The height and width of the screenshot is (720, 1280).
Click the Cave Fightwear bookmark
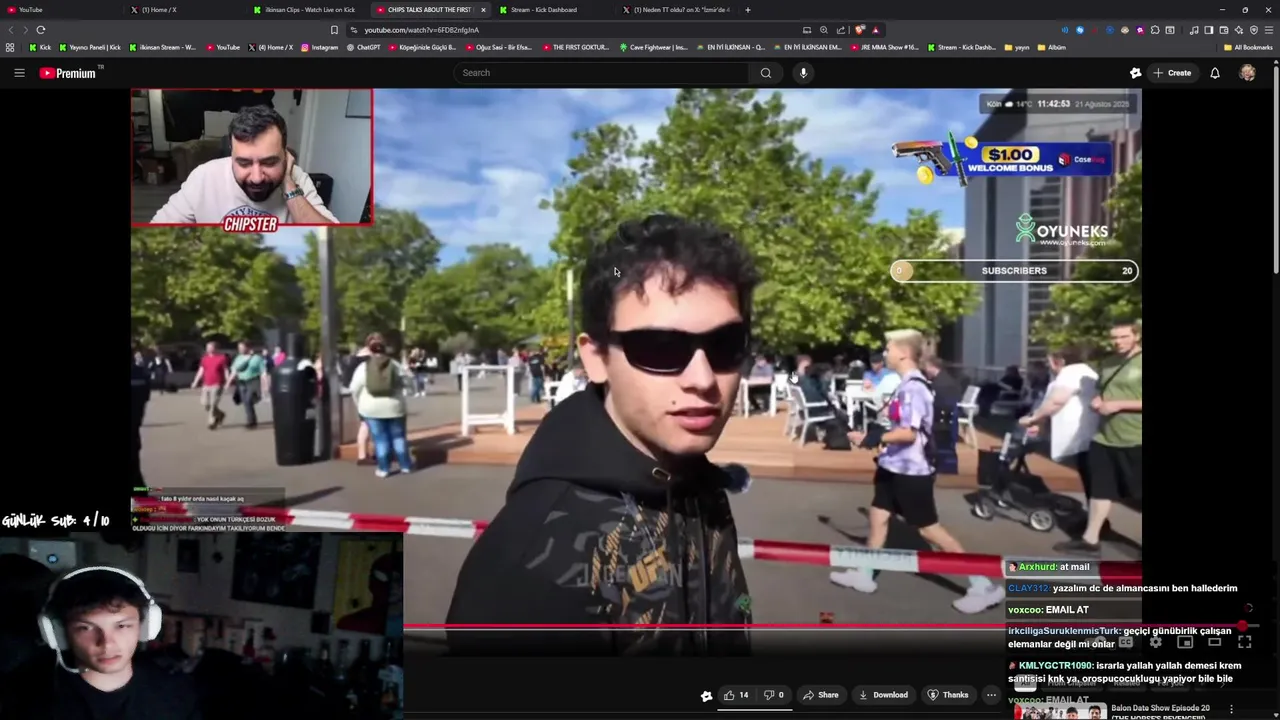pyautogui.click(x=654, y=47)
